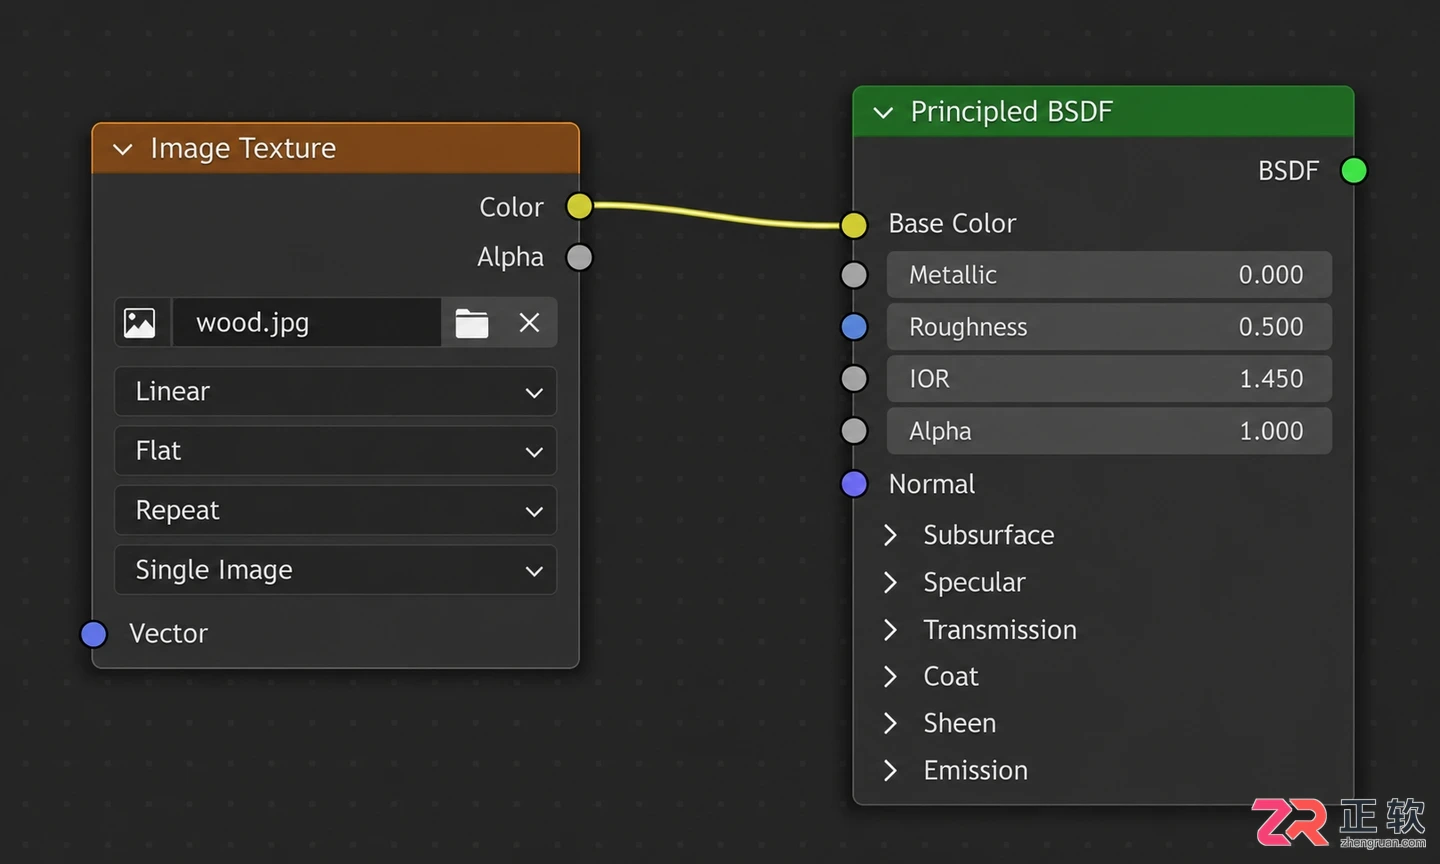
Task: Click the Metallic input socket
Action: [854, 275]
